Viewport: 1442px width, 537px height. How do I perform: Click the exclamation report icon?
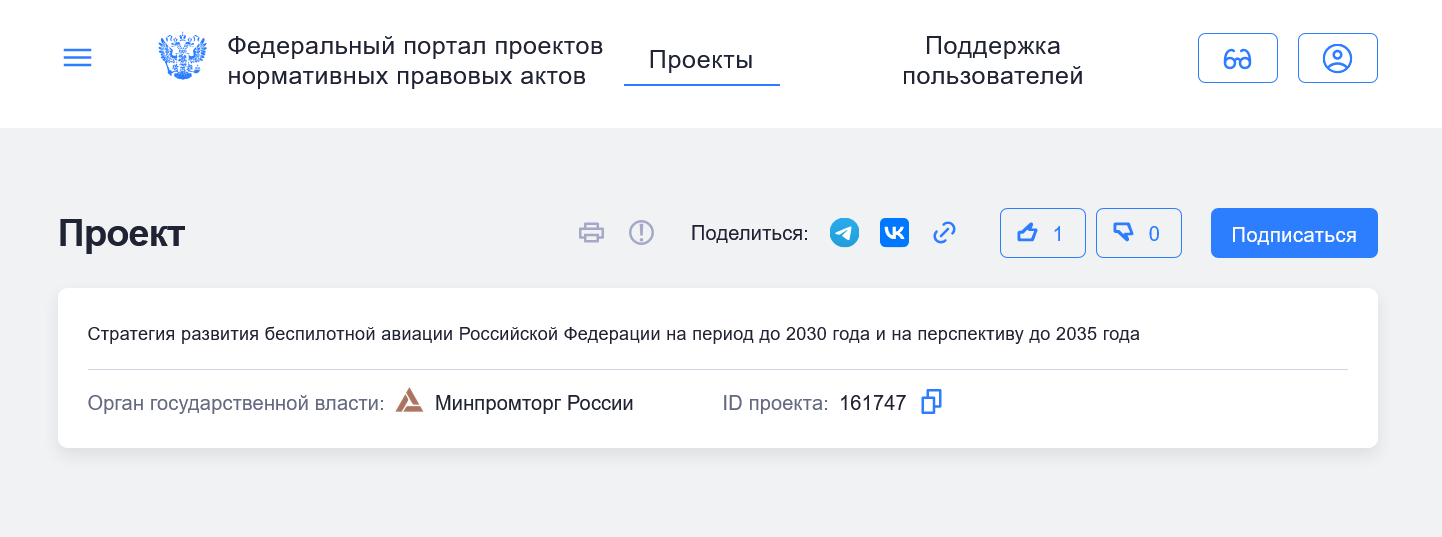tap(641, 233)
